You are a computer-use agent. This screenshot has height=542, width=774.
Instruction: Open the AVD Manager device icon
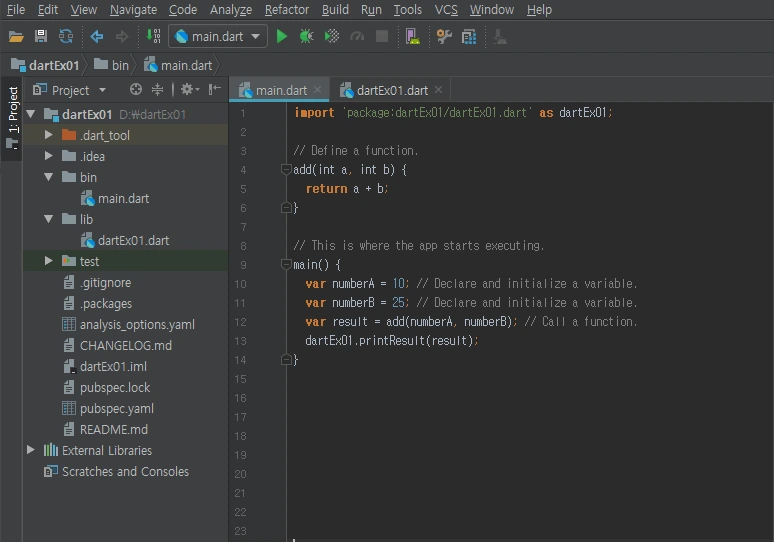[x=412, y=37]
